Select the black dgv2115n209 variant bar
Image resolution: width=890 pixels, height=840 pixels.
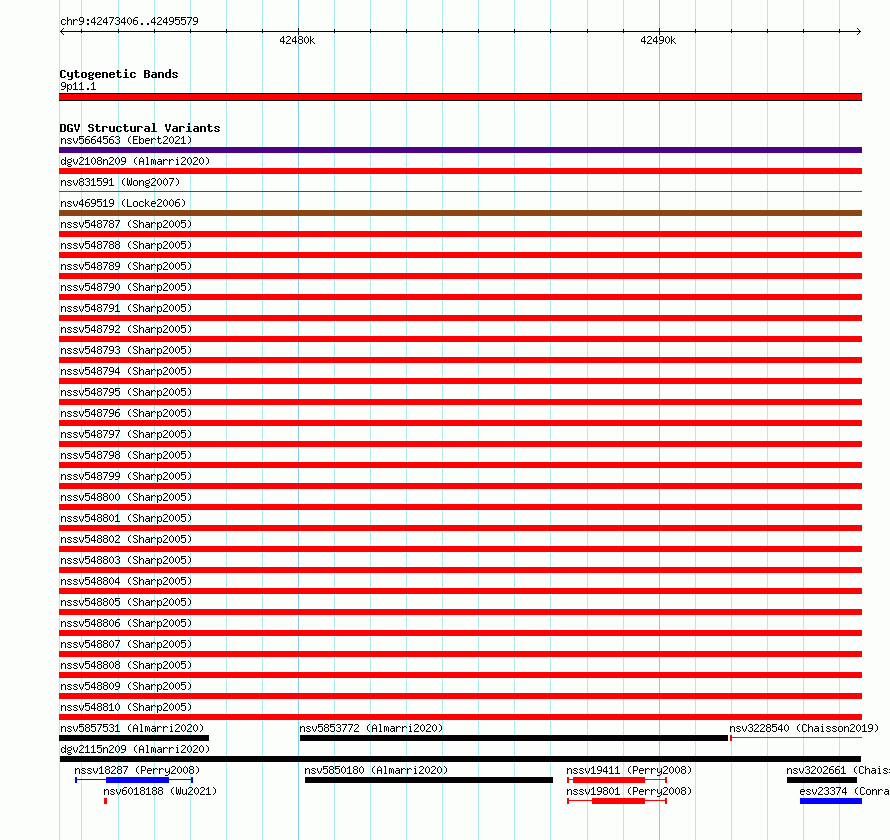[x=460, y=759]
